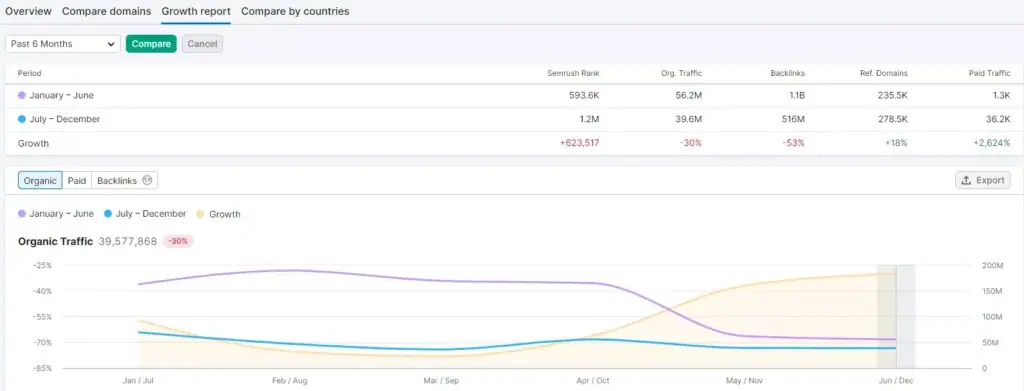The height and width of the screenshot is (391, 1024).
Task: Click the 593.6K Semrush Rank value
Action: point(584,95)
